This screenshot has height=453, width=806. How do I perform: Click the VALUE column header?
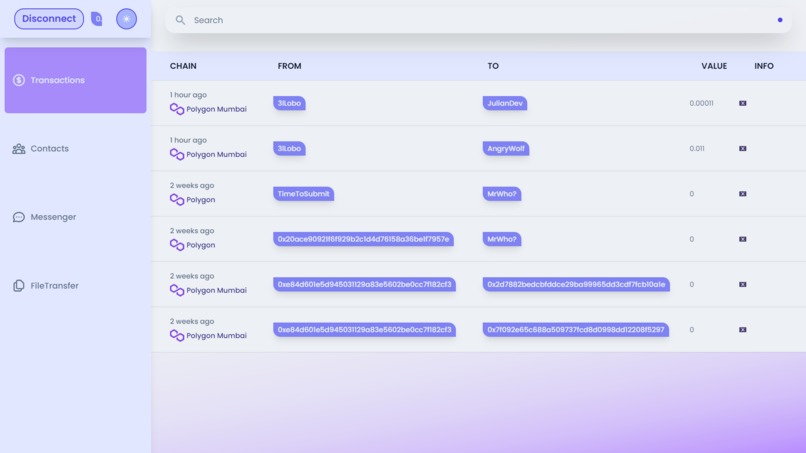click(714, 66)
